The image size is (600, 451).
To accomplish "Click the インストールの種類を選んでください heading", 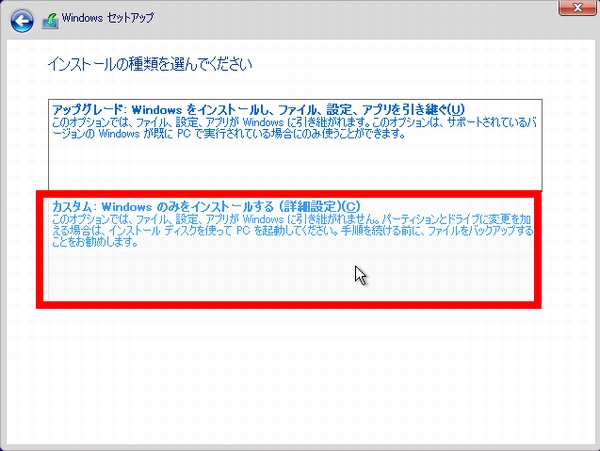I will [150, 64].
